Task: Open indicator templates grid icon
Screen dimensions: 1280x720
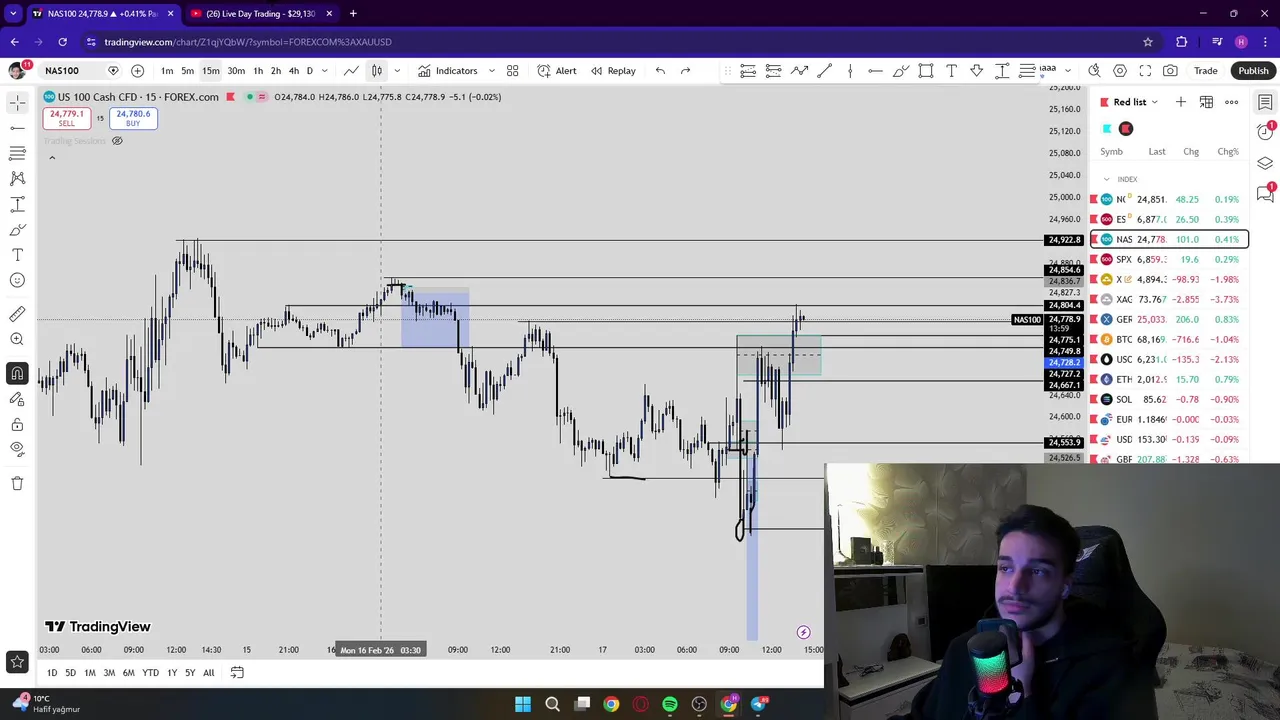Action: pos(512,71)
